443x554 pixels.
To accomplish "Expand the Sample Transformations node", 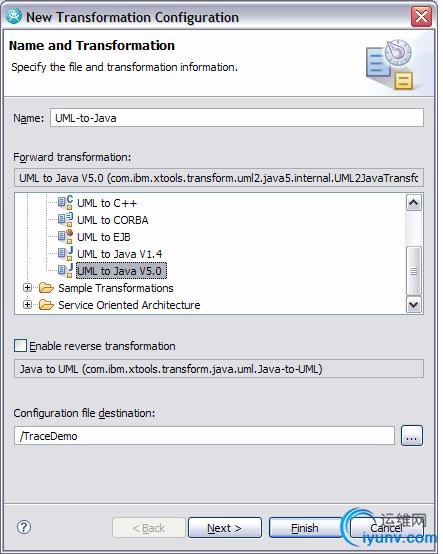I will pyautogui.click(x=27, y=288).
